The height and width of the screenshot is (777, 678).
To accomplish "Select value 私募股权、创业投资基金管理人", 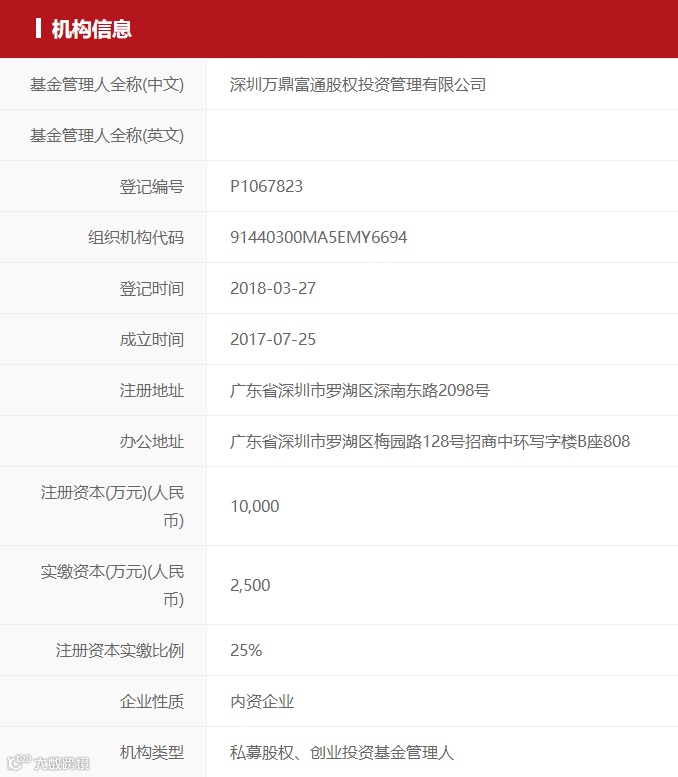I will (x=342, y=752).
